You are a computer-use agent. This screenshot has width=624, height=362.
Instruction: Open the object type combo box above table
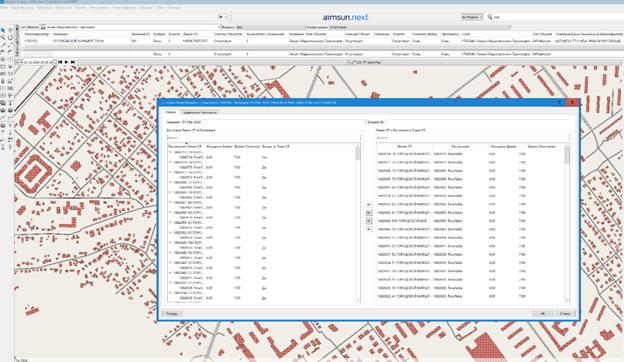tap(130, 27)
